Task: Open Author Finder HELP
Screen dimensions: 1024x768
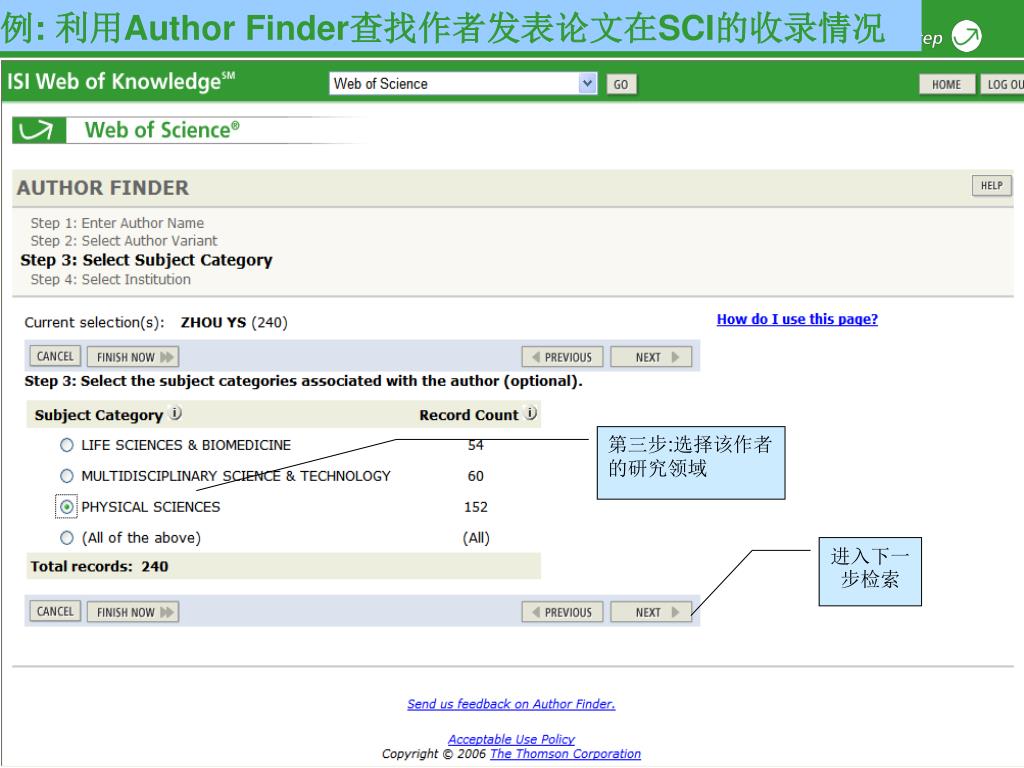Action: pyautogui.click(x=991, y=185)
